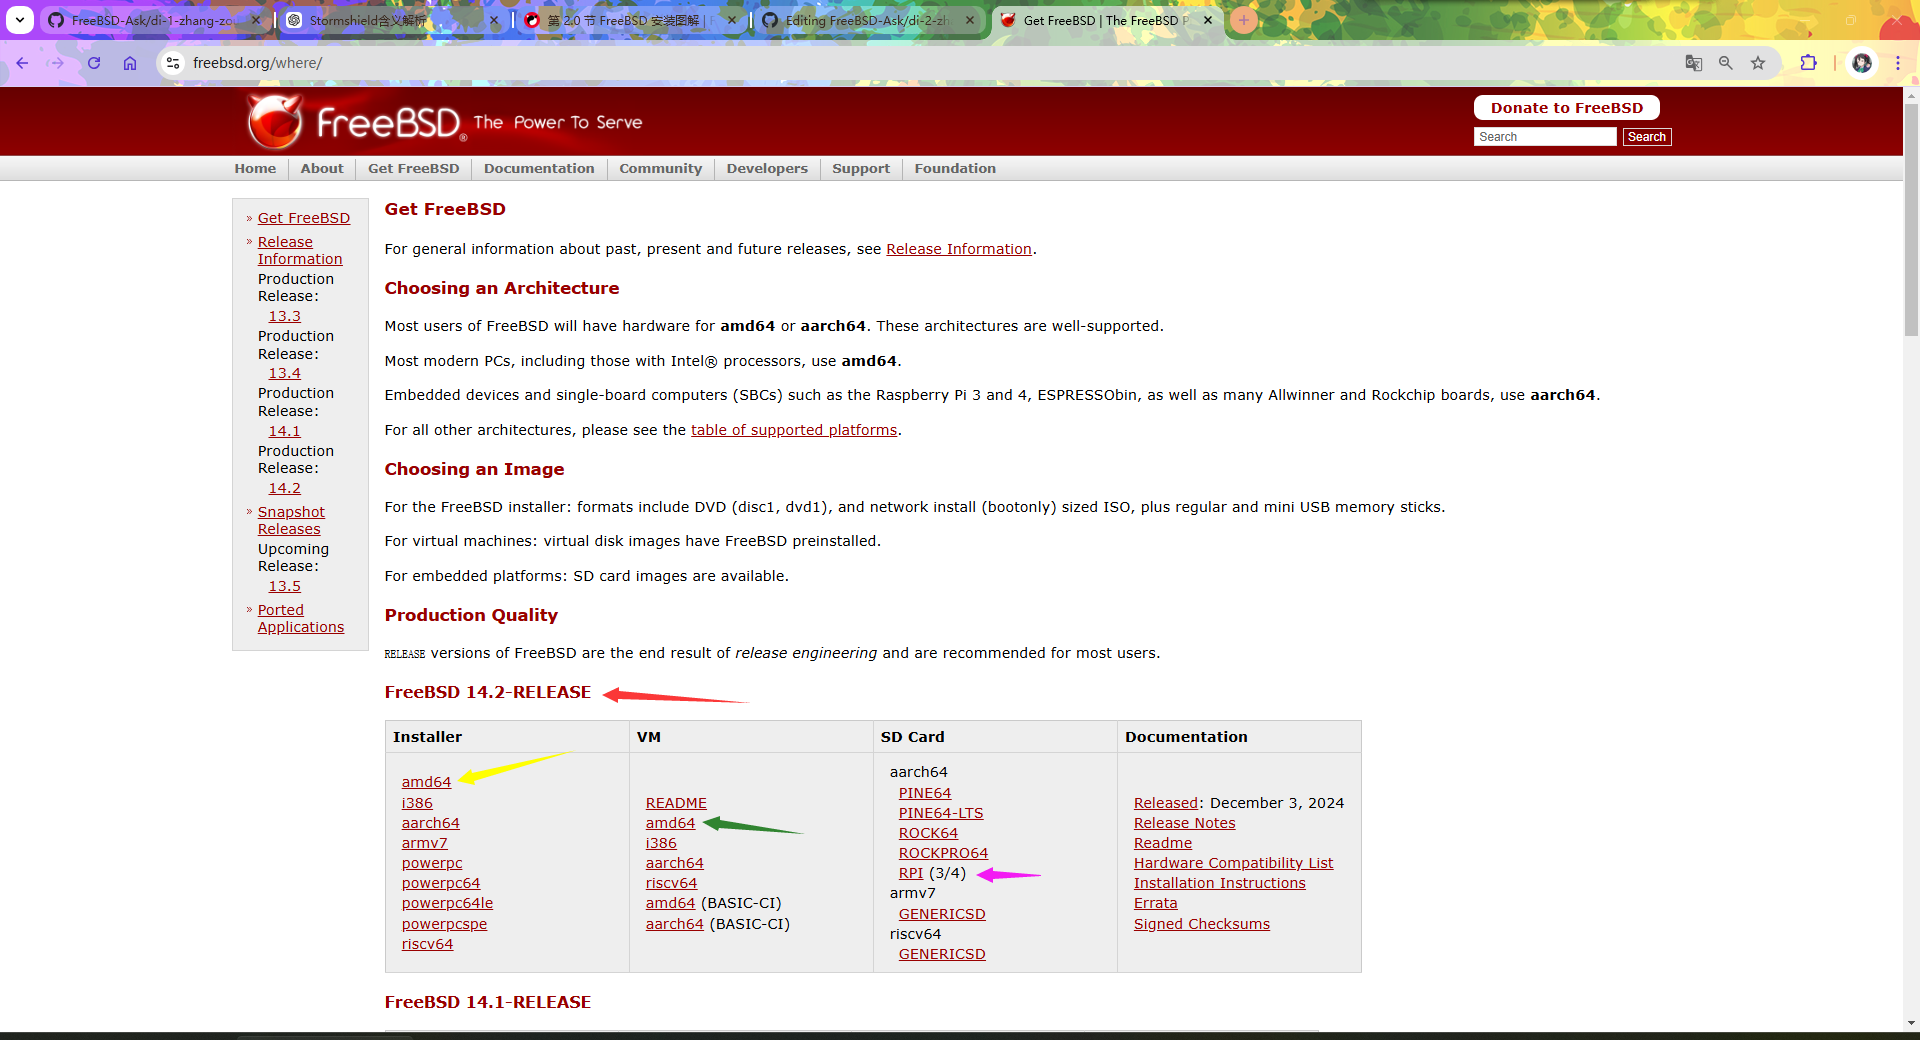This screenshot has height=1040, width=1920.
Task: Open the 13.5 upcoming release link
Action: coord(284,586)
